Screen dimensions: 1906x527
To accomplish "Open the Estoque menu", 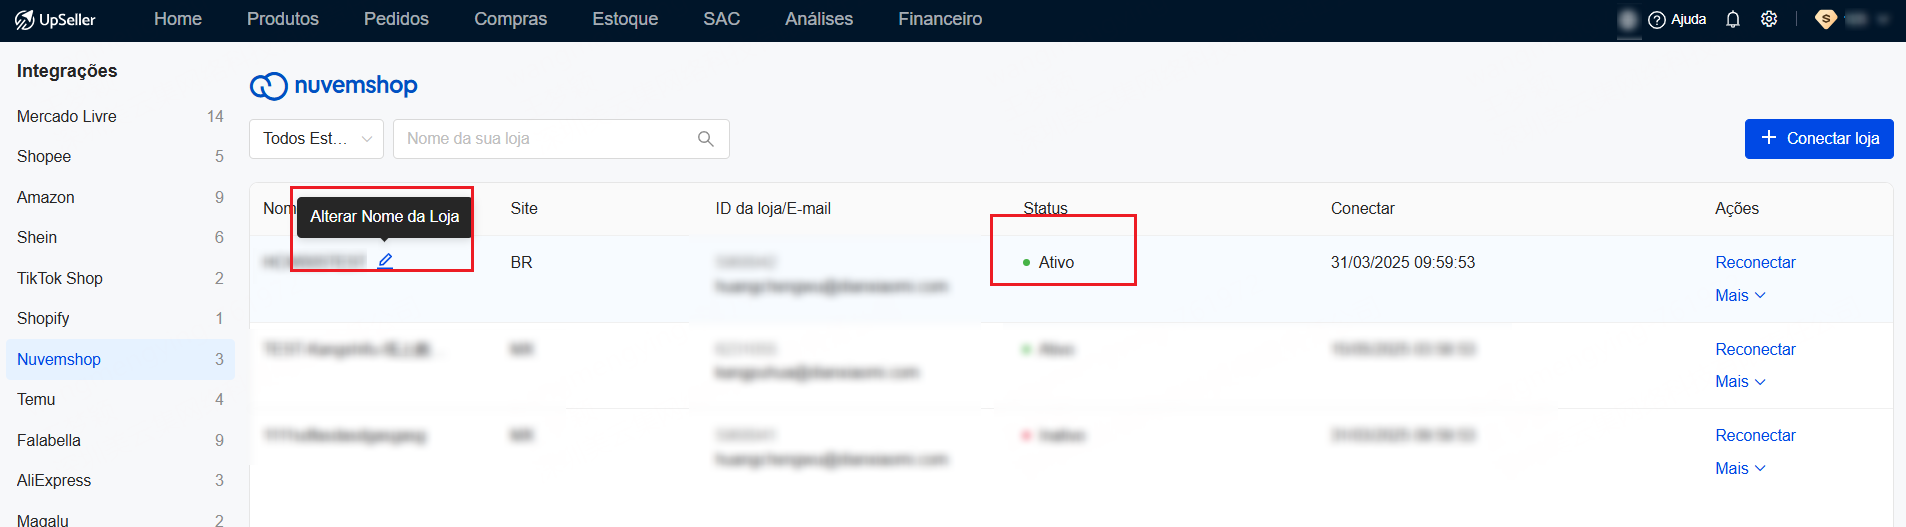I will click(625, 19).
